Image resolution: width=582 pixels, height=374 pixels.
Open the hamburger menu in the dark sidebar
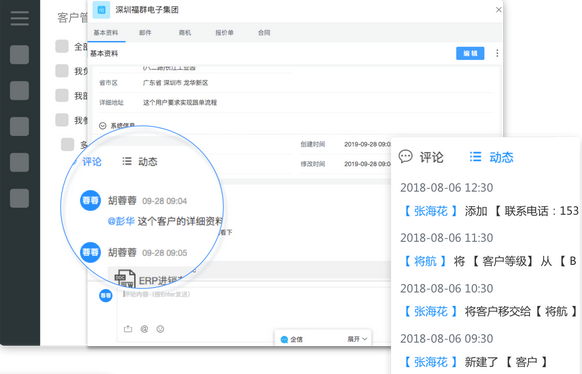pos(20,18)
